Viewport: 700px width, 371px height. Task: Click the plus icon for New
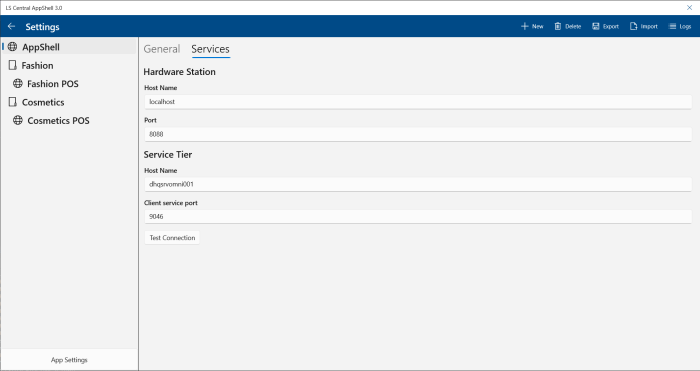525,26
